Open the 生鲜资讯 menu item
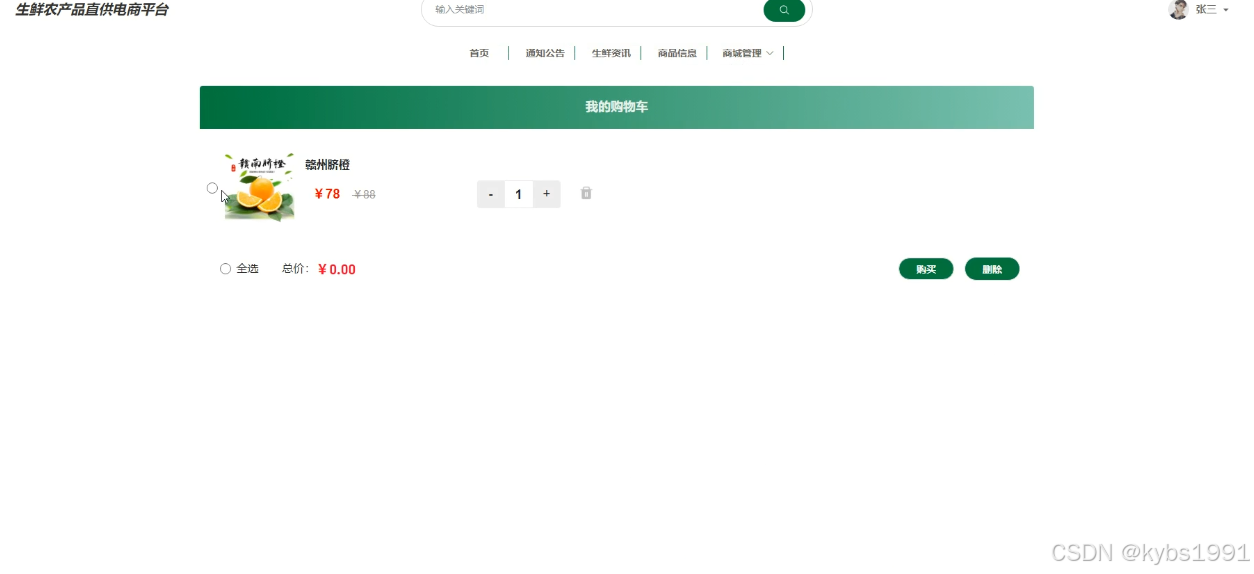This screenshot has width=1254, height=574. [611, 53]
